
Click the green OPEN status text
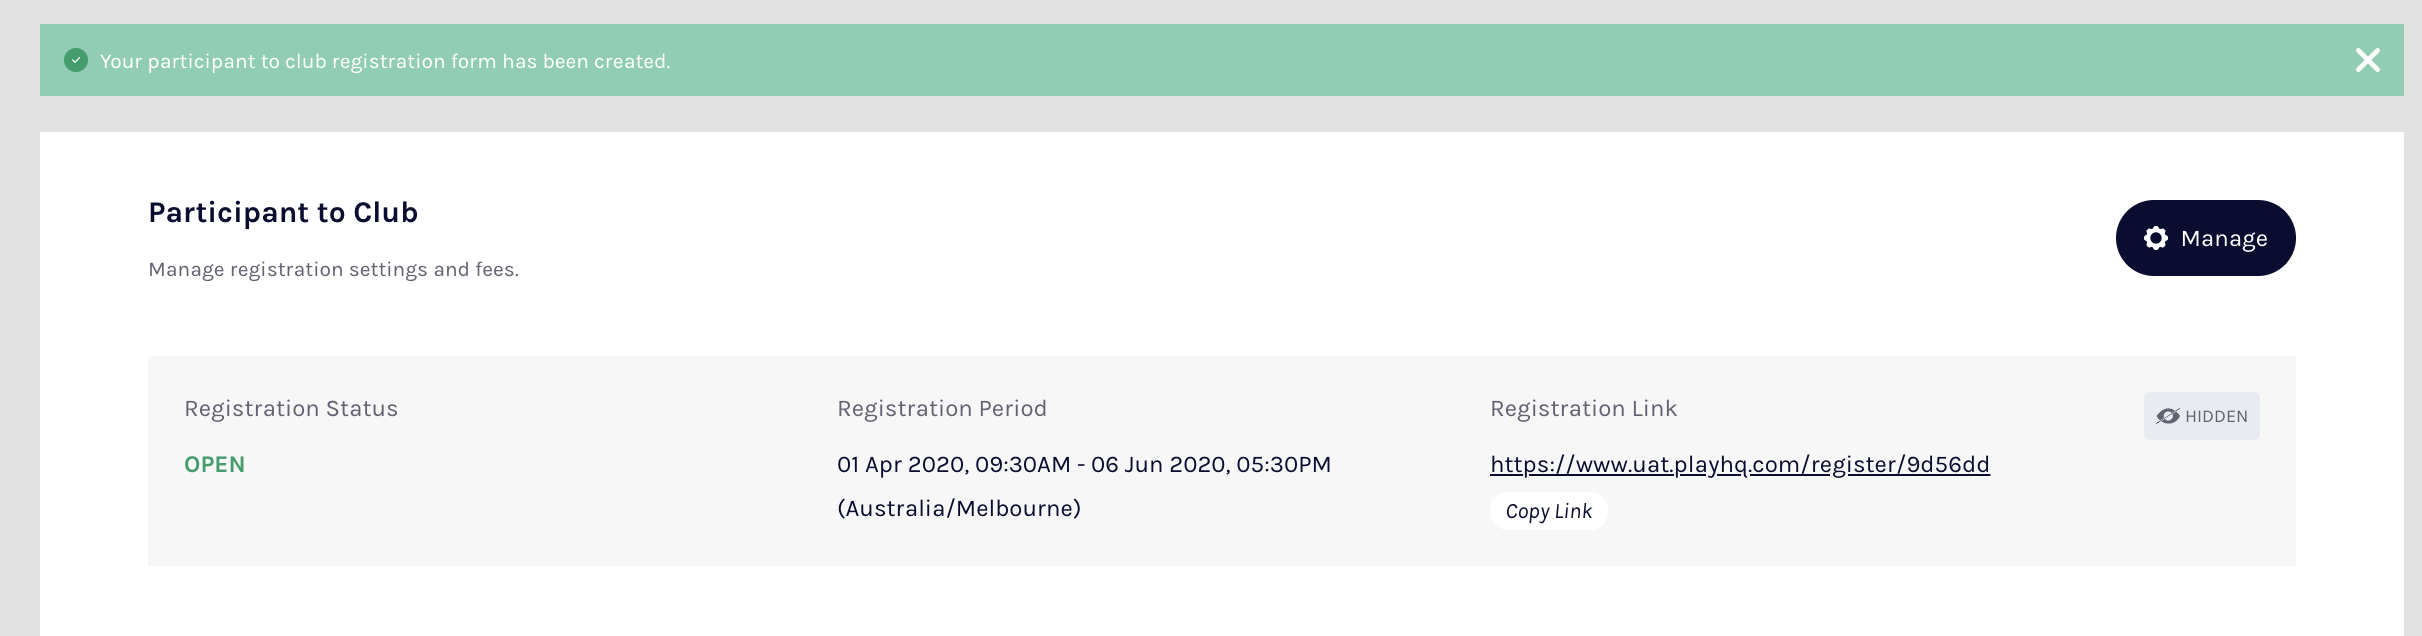point(214,465)
